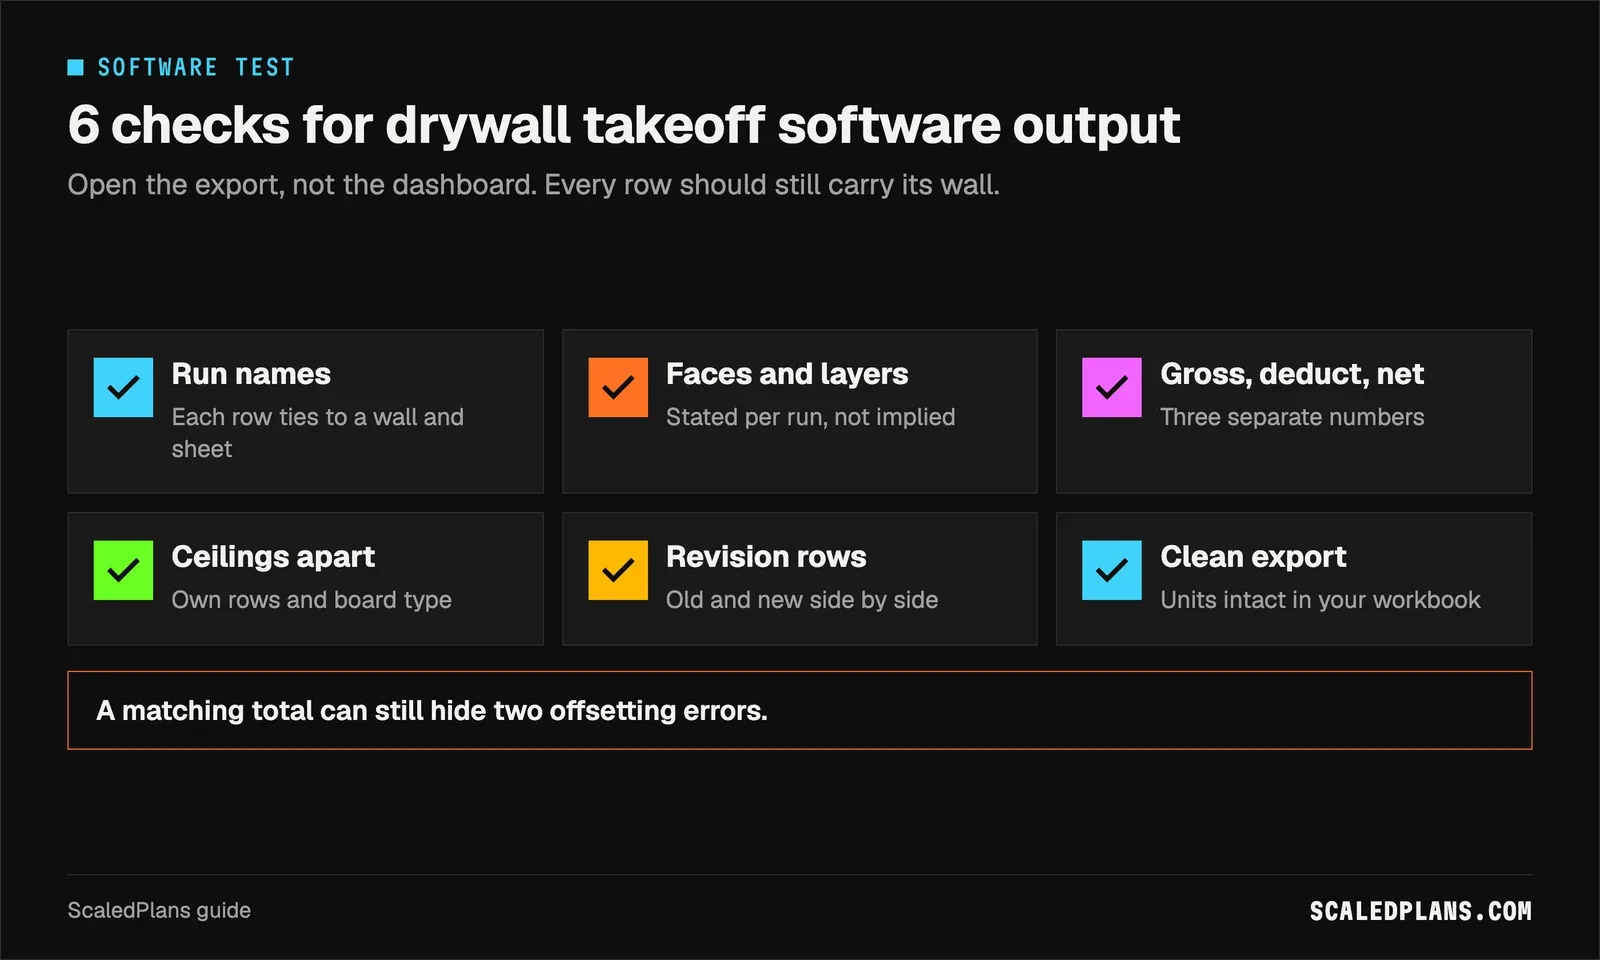Click the subtitle starting 'Open the export'
Viewport: 1600px width, 960px height.
(x=533, y=185)
